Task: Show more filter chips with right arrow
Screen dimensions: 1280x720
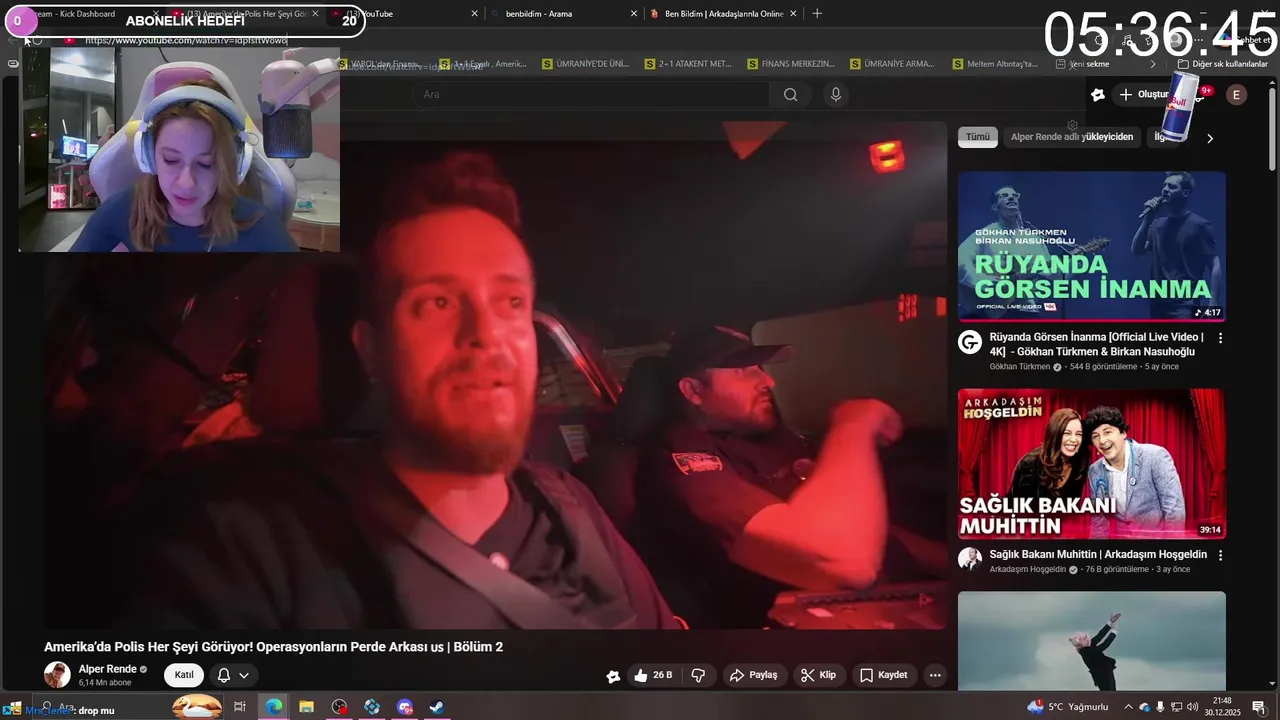Action: (1210, 138)
